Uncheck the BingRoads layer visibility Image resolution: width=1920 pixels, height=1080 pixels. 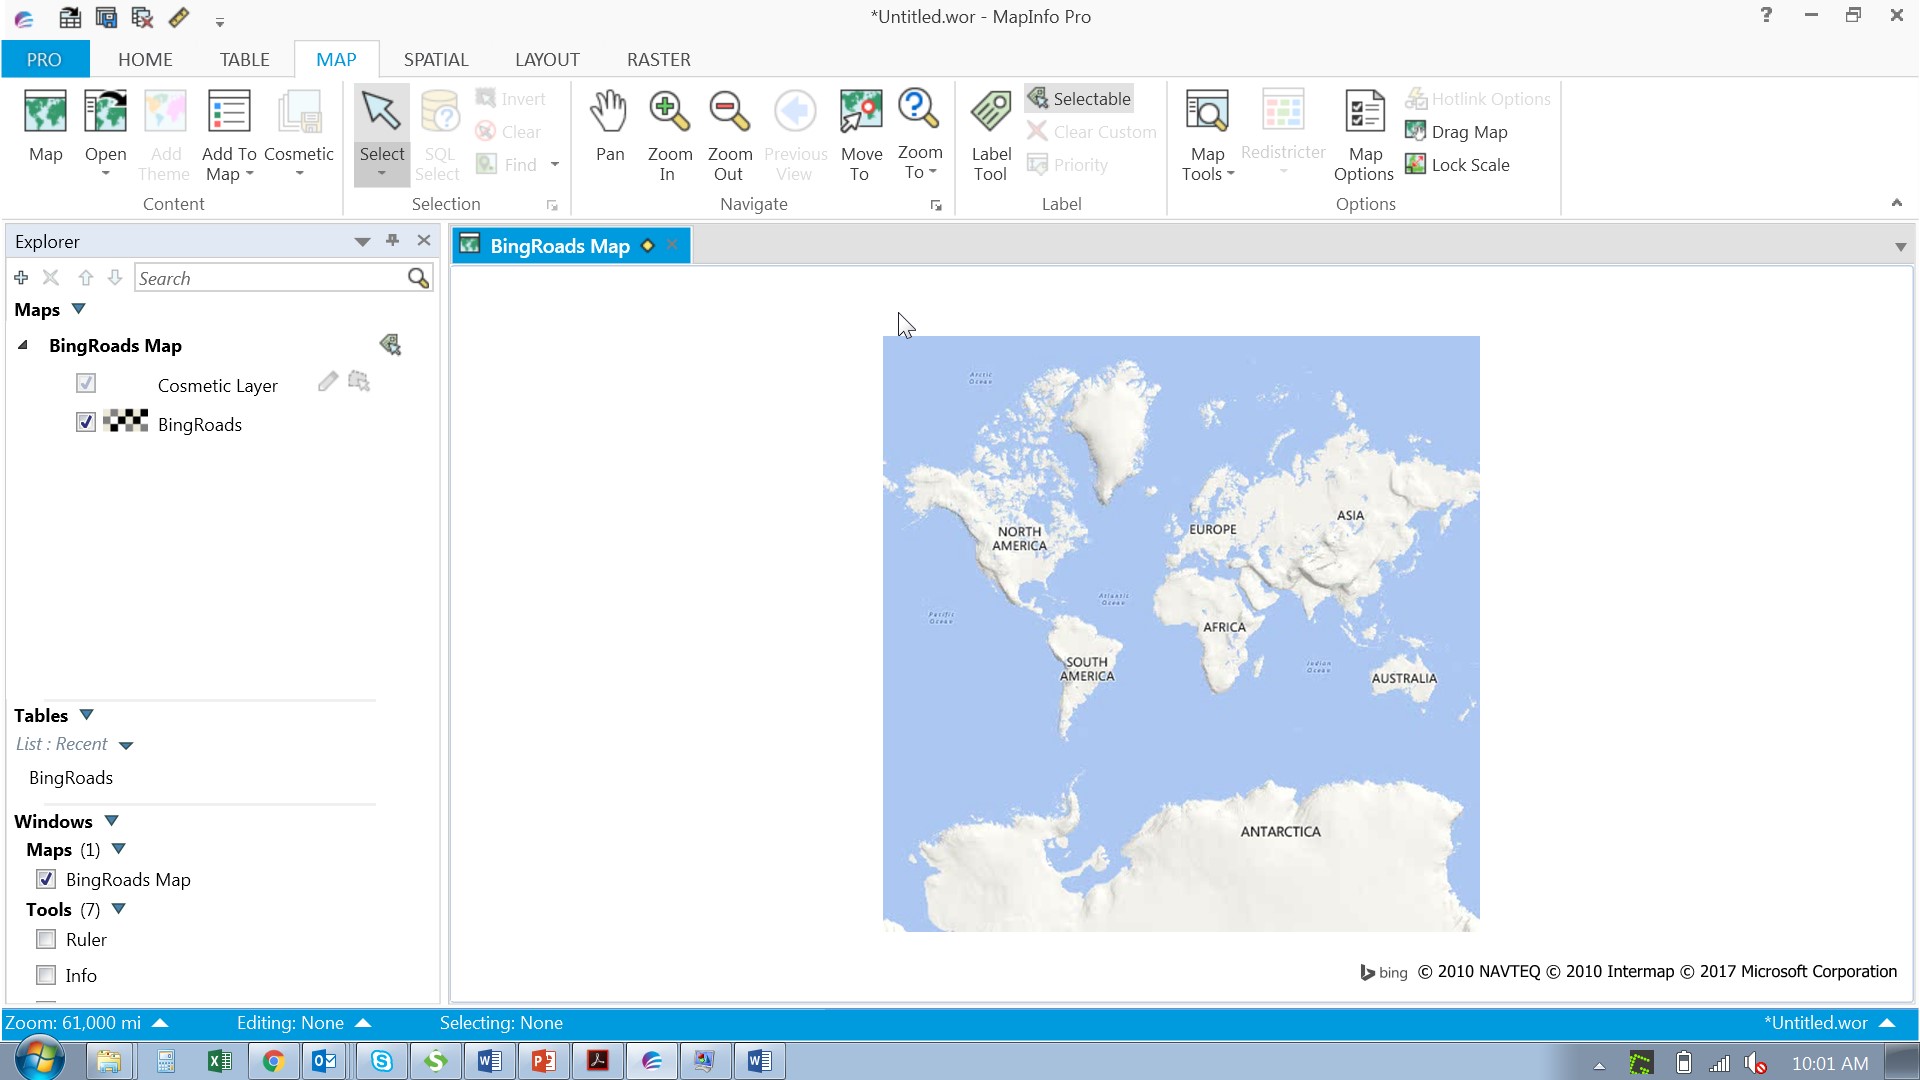coord(85,422)
